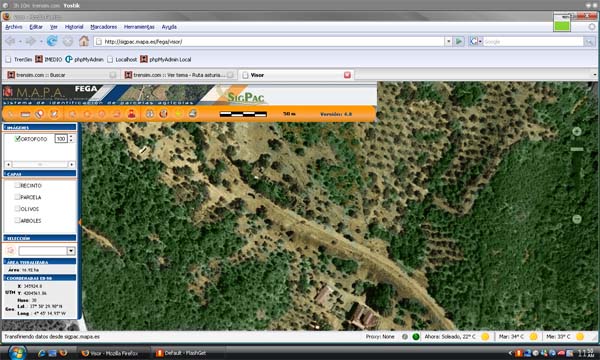
Task: Click the printer icon in the SigPac toolbar
Action: coord(193,114)
